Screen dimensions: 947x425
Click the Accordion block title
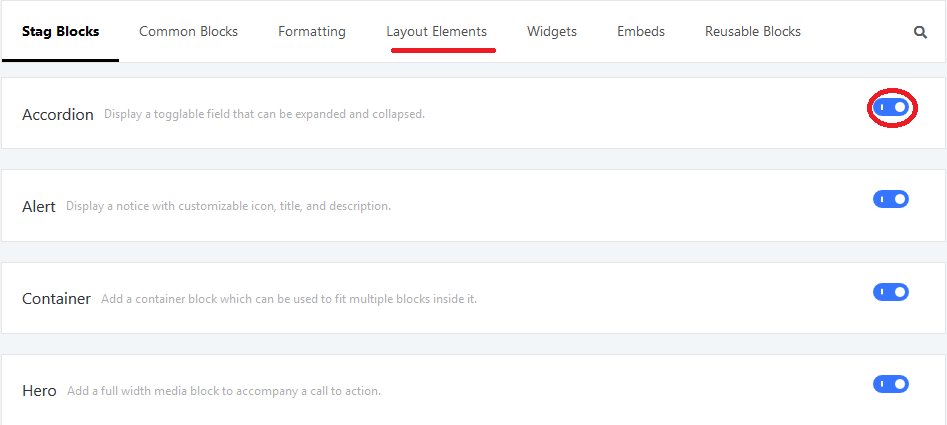coord(58,115)
